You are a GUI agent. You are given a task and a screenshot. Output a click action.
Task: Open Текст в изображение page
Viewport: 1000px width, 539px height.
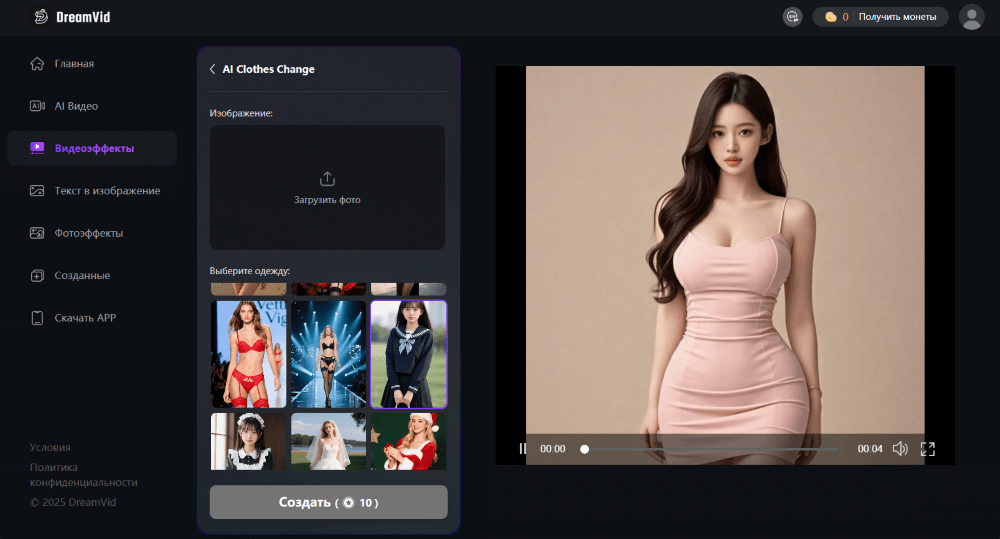tap(107, 191)
